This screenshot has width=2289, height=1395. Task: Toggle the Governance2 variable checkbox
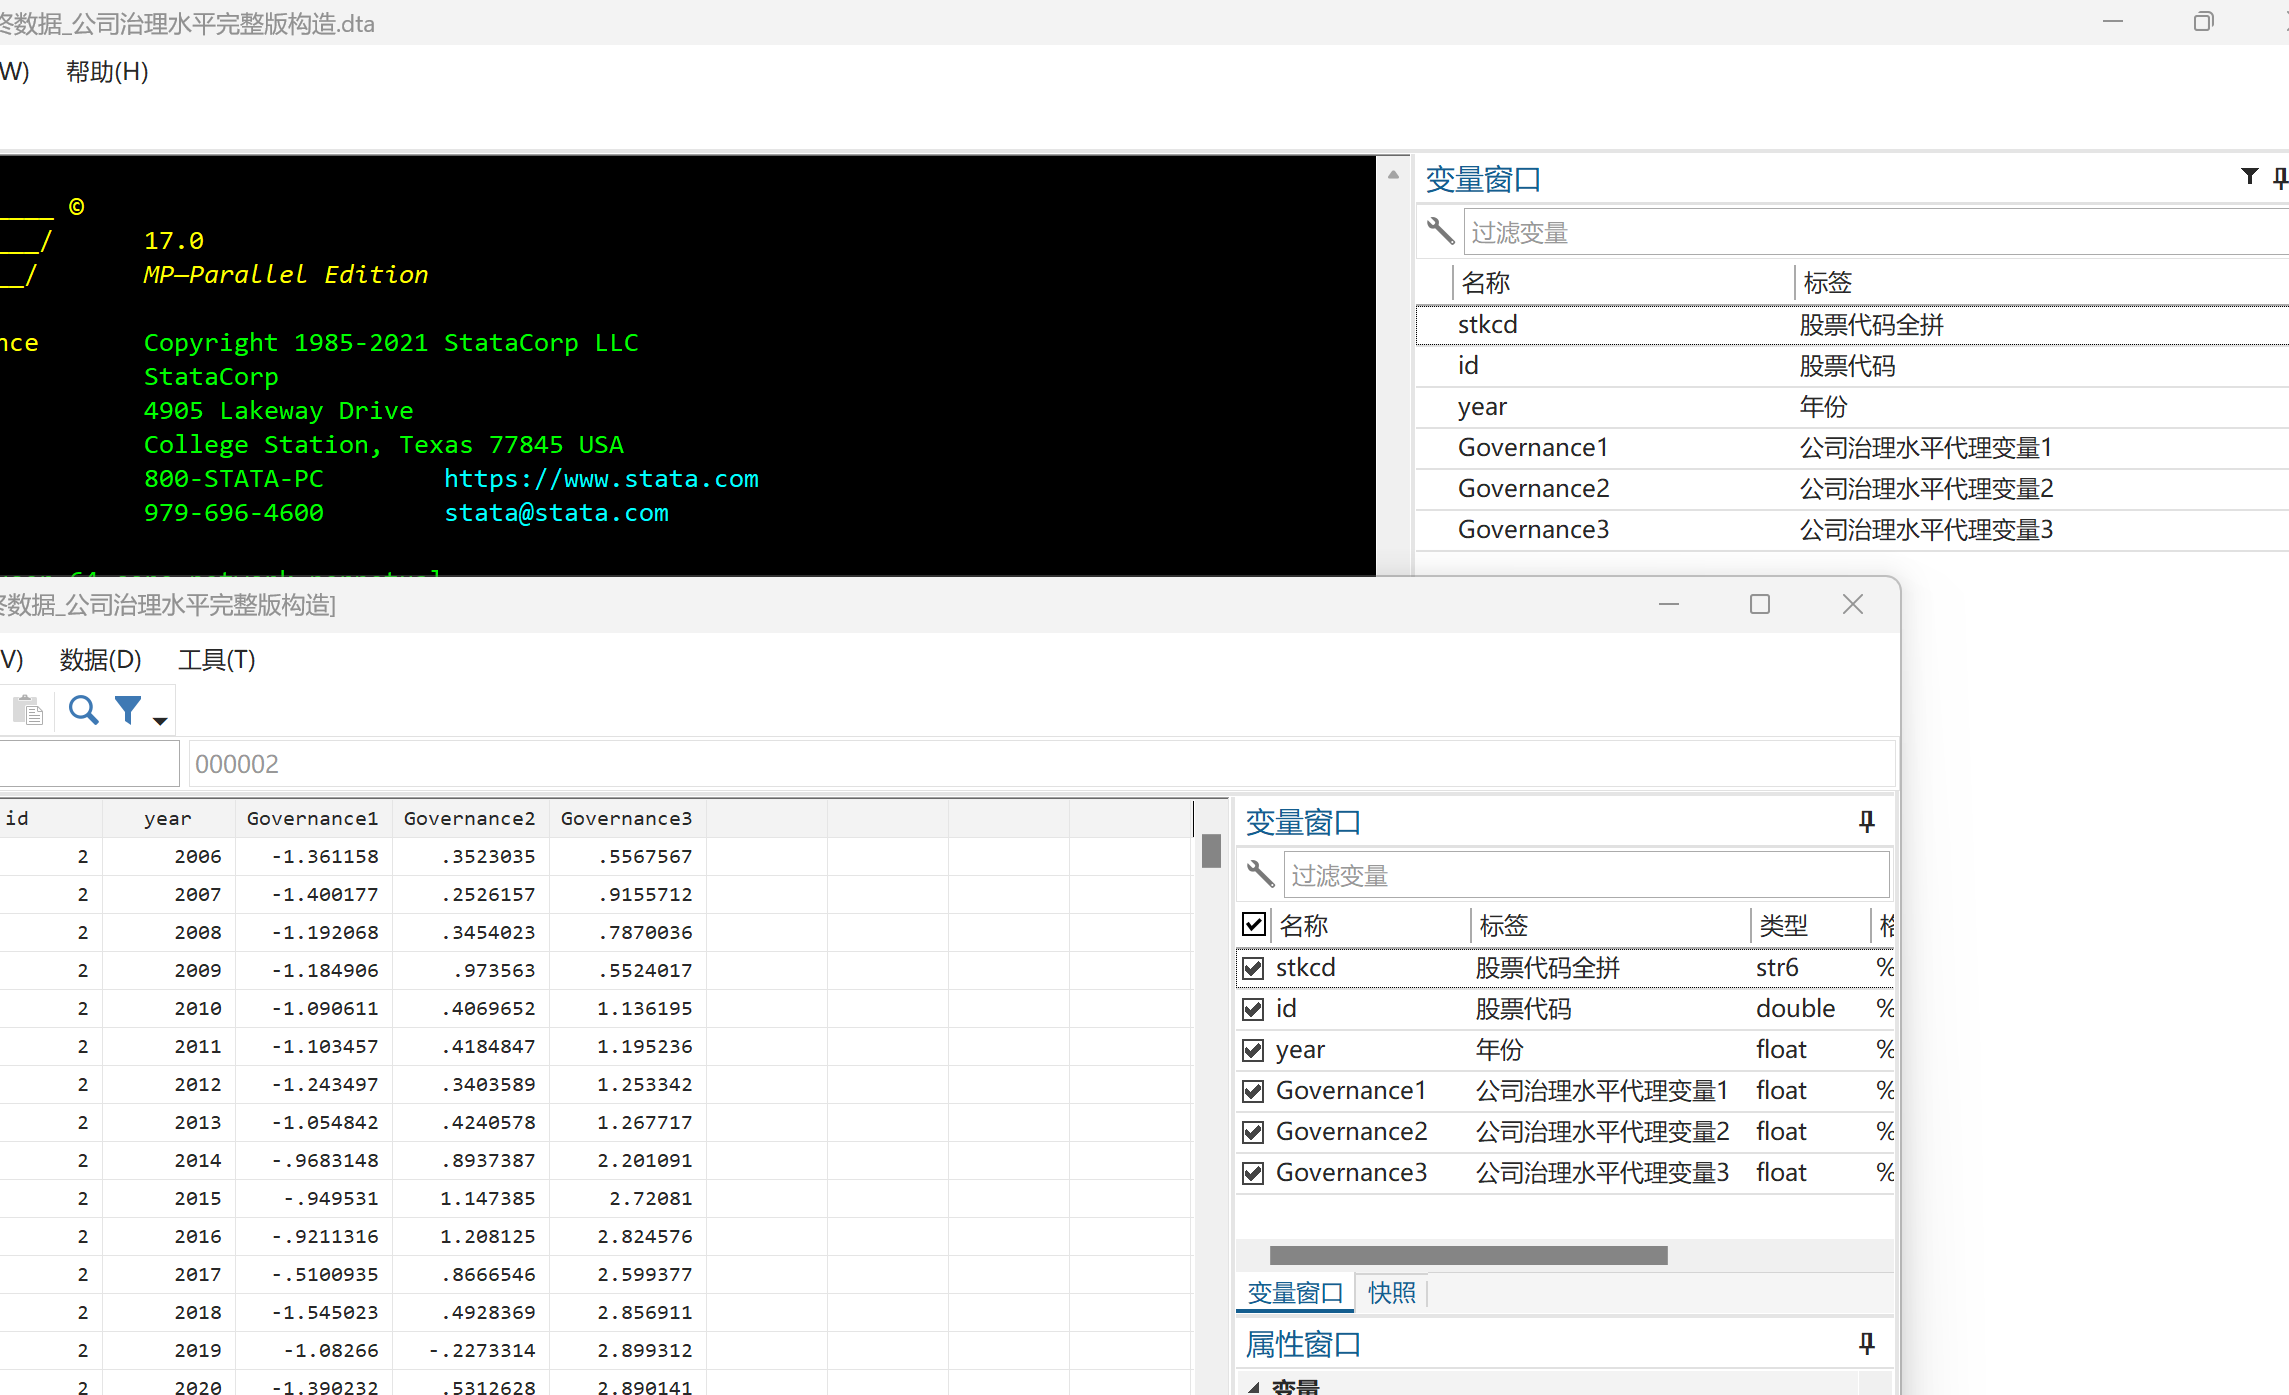(1253, 1132)
